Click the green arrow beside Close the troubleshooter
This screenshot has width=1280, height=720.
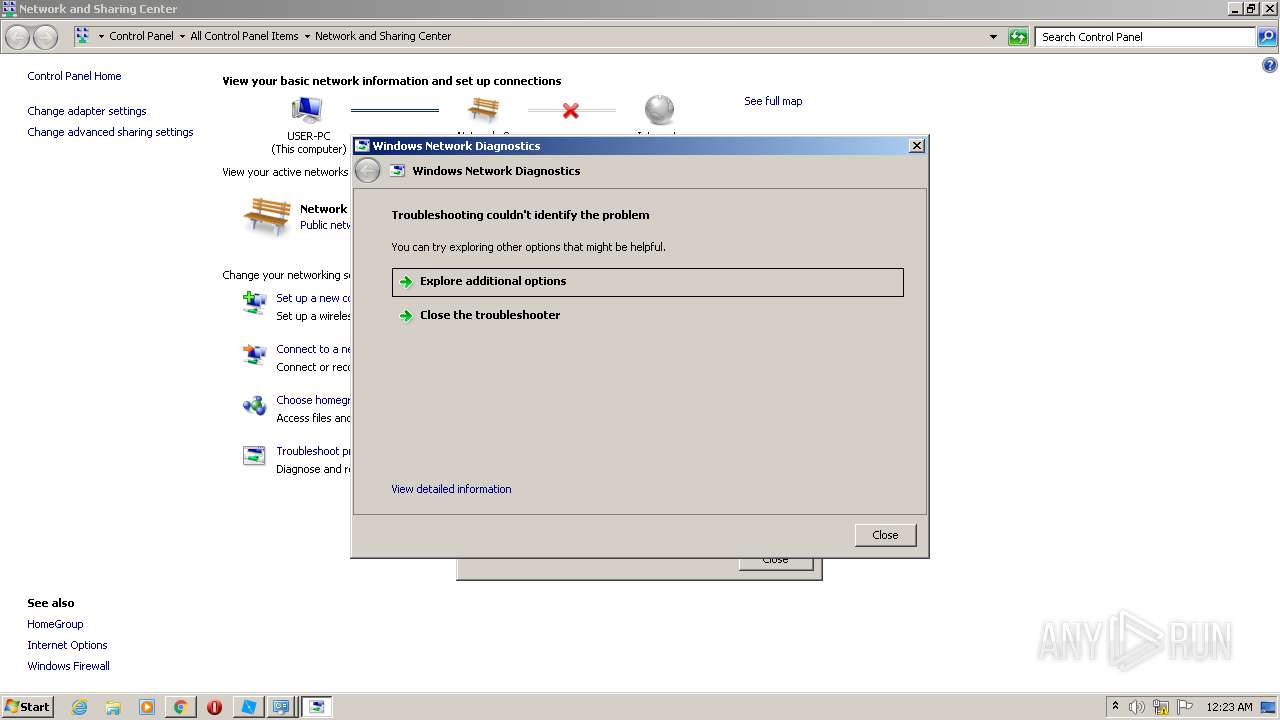coord(406,316)
